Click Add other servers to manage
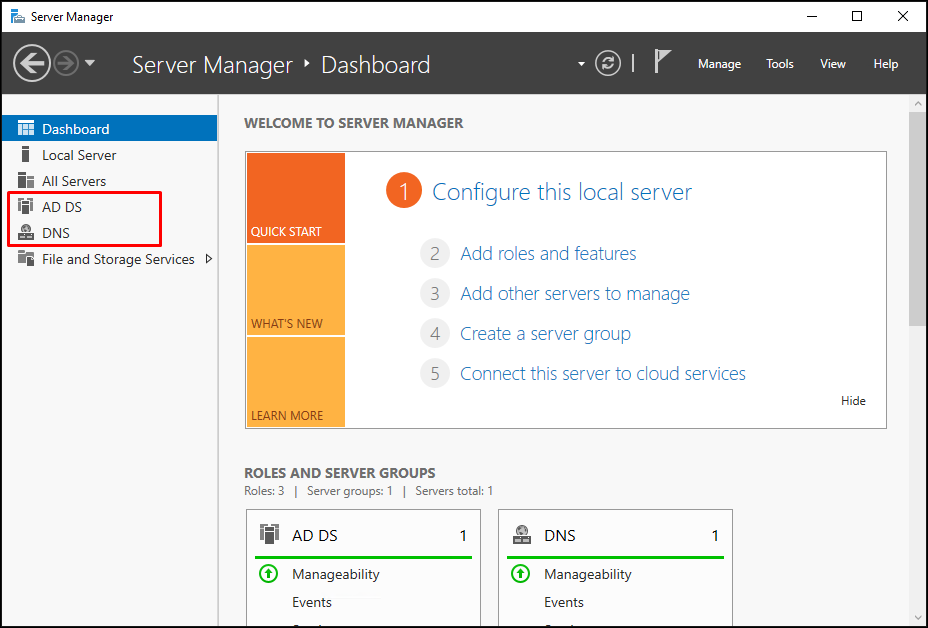This screenshot has width=928, height=628. click(575, 294)
